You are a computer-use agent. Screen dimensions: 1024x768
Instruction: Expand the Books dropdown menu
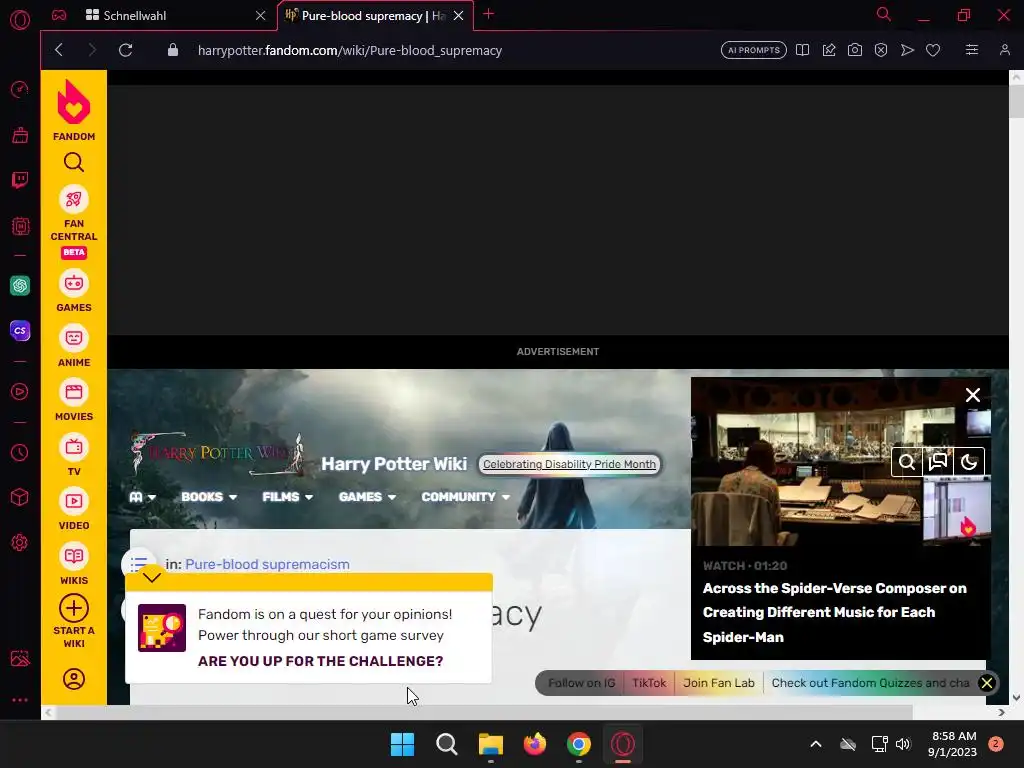209,497
